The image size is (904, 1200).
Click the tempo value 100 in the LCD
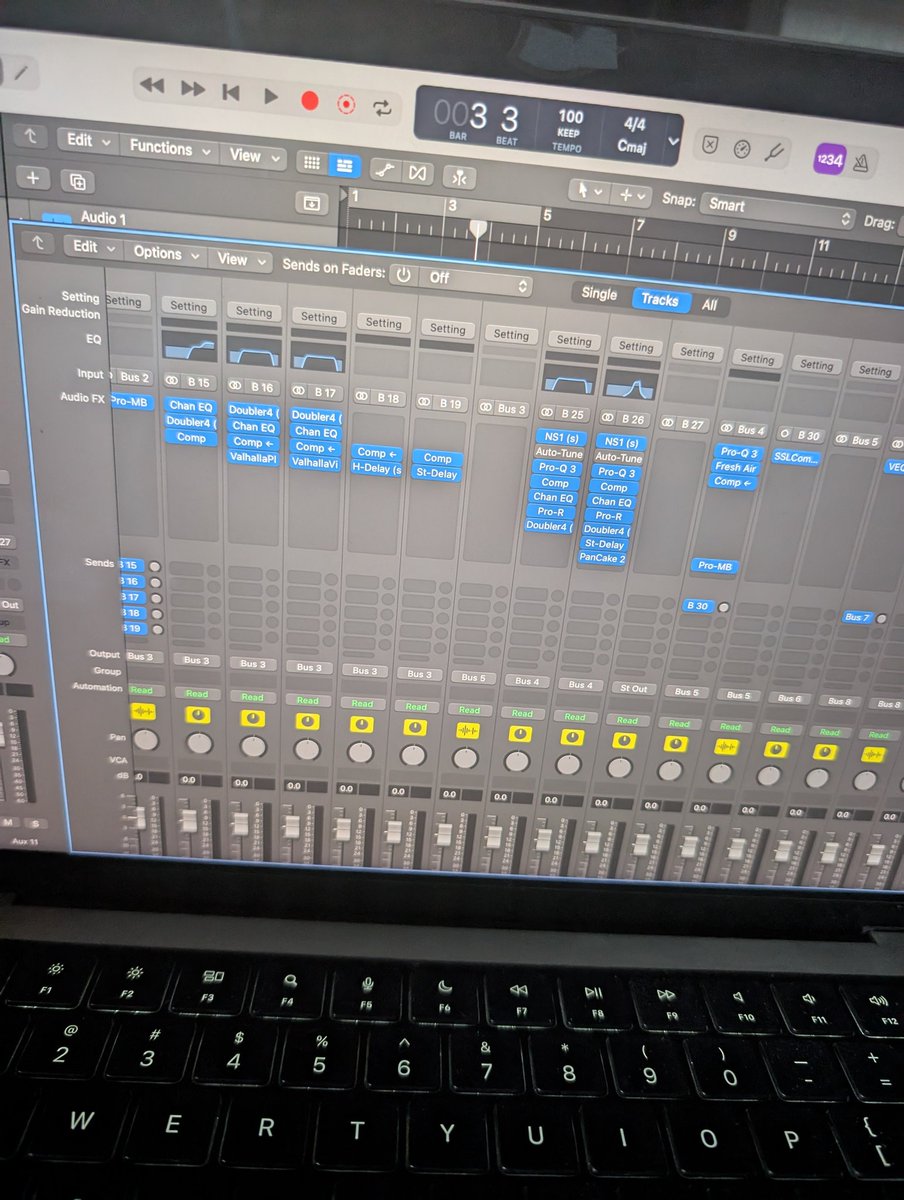pos(571,117)
